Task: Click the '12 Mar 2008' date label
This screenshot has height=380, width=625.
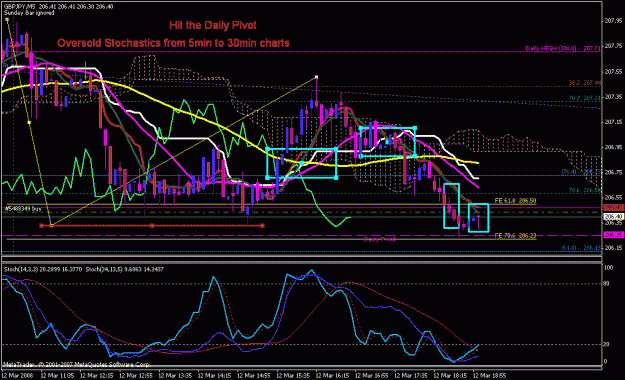Action: (x=17, y=376)
